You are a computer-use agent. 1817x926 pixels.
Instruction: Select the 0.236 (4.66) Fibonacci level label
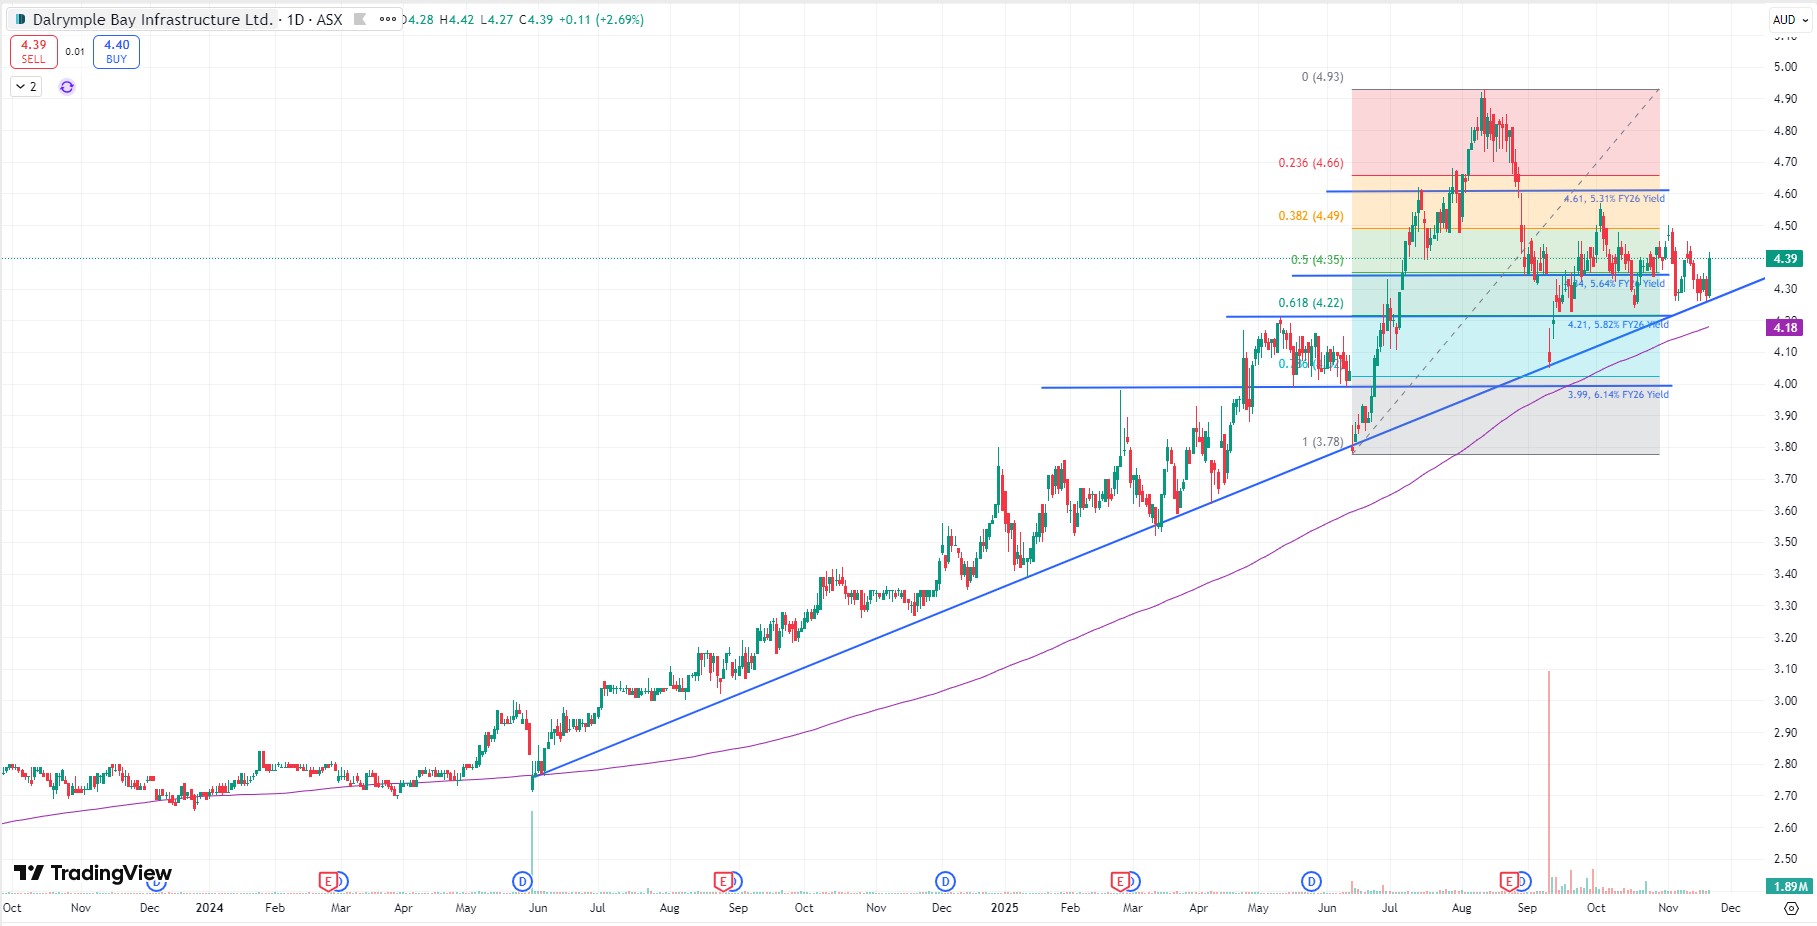(x=1310, y=163)
